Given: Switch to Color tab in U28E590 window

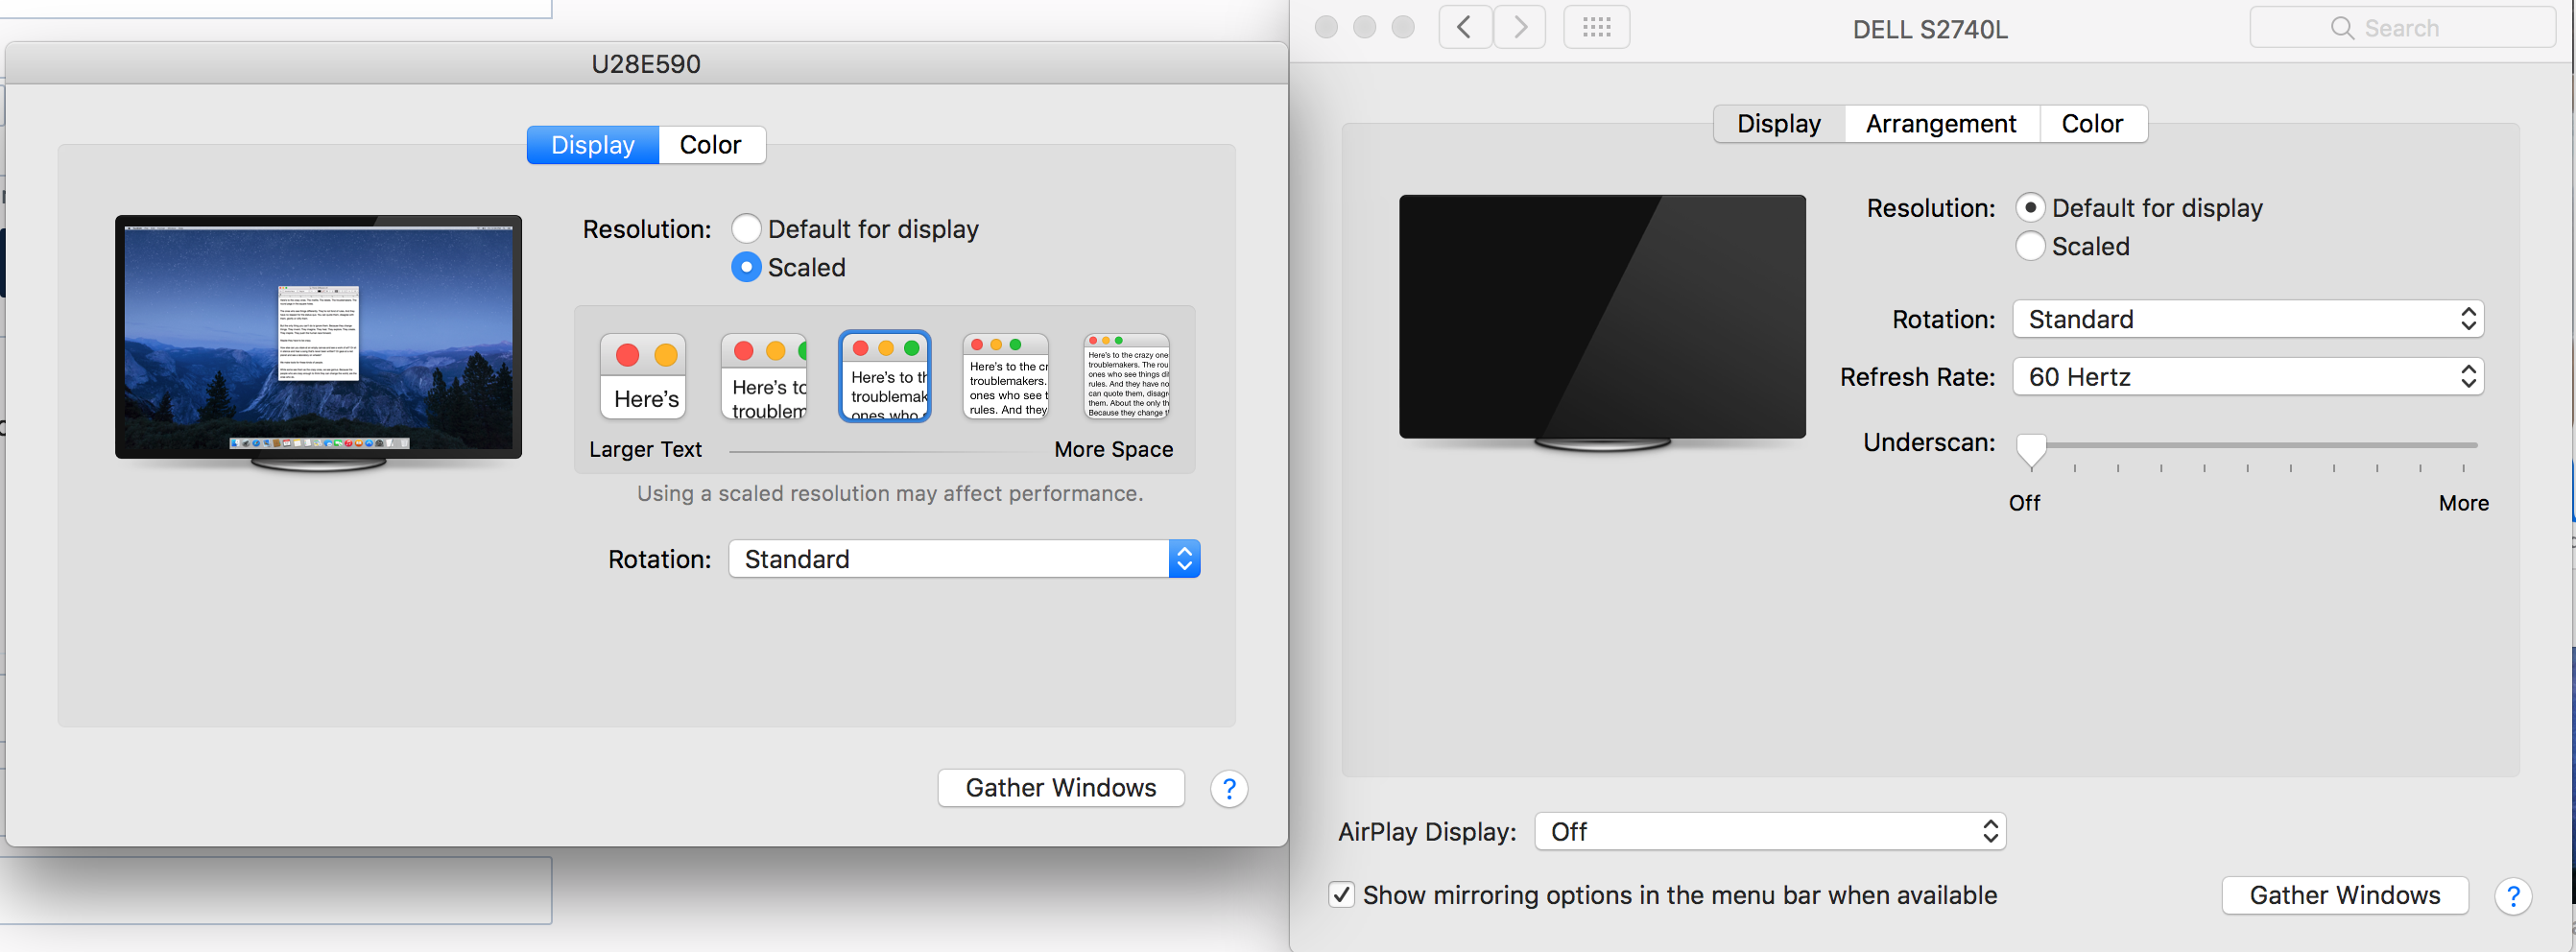Looking at the screenshot, I should (x=711, y=145).
